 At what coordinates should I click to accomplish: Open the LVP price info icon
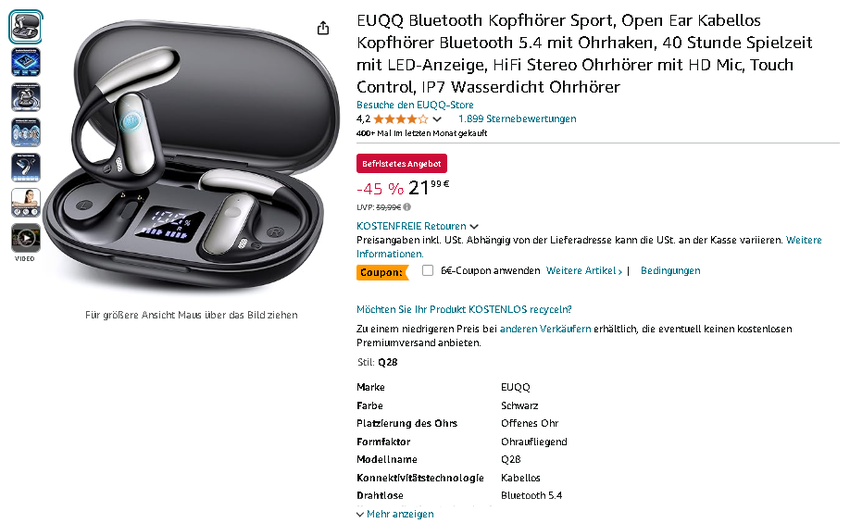click(407, 207)
